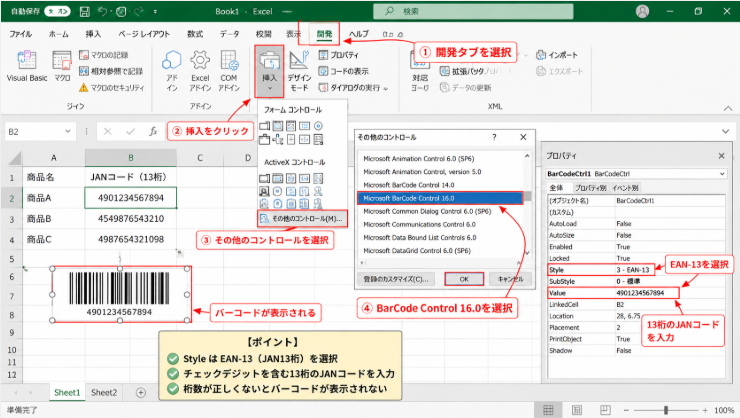
Task: Select the 開発 (Developer) tab
Action: pos(324,34)
